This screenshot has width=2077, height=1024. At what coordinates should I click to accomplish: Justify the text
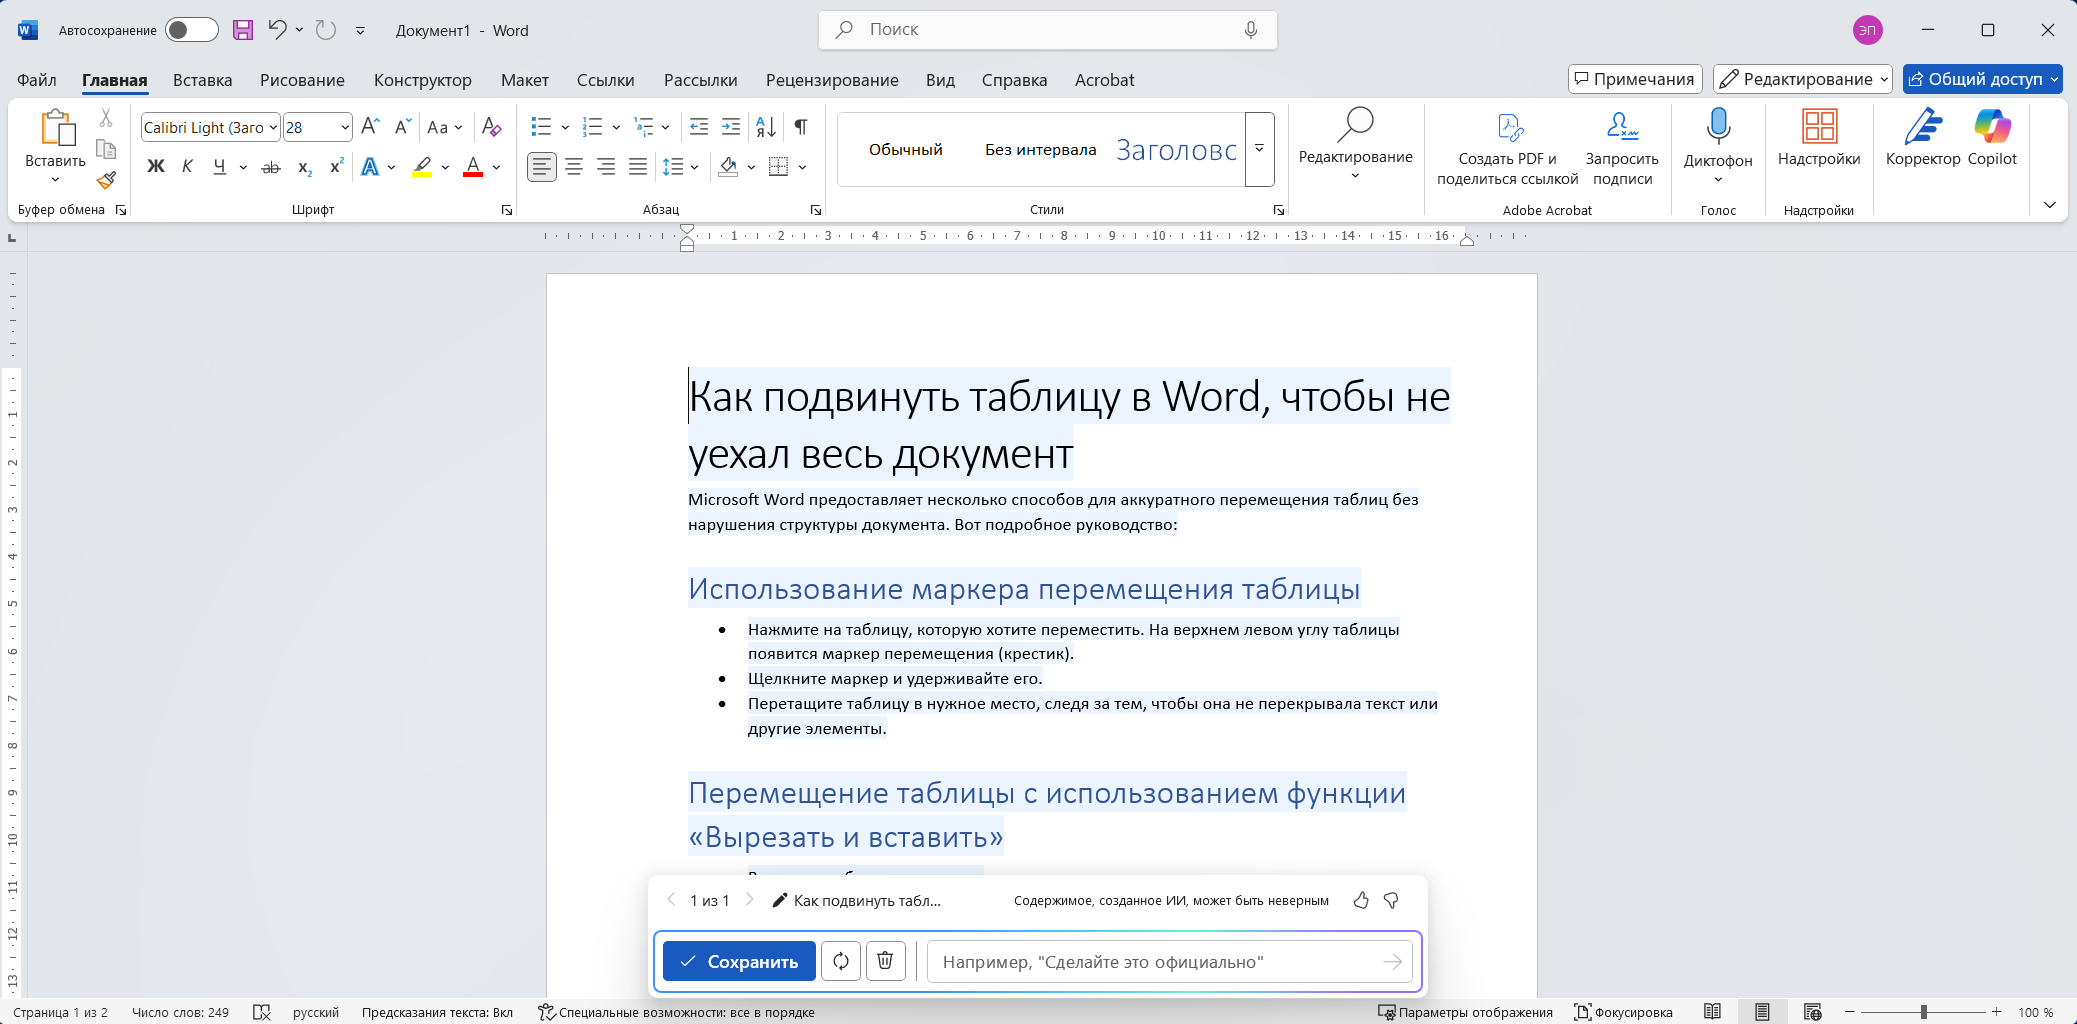(x=638, y=167)
